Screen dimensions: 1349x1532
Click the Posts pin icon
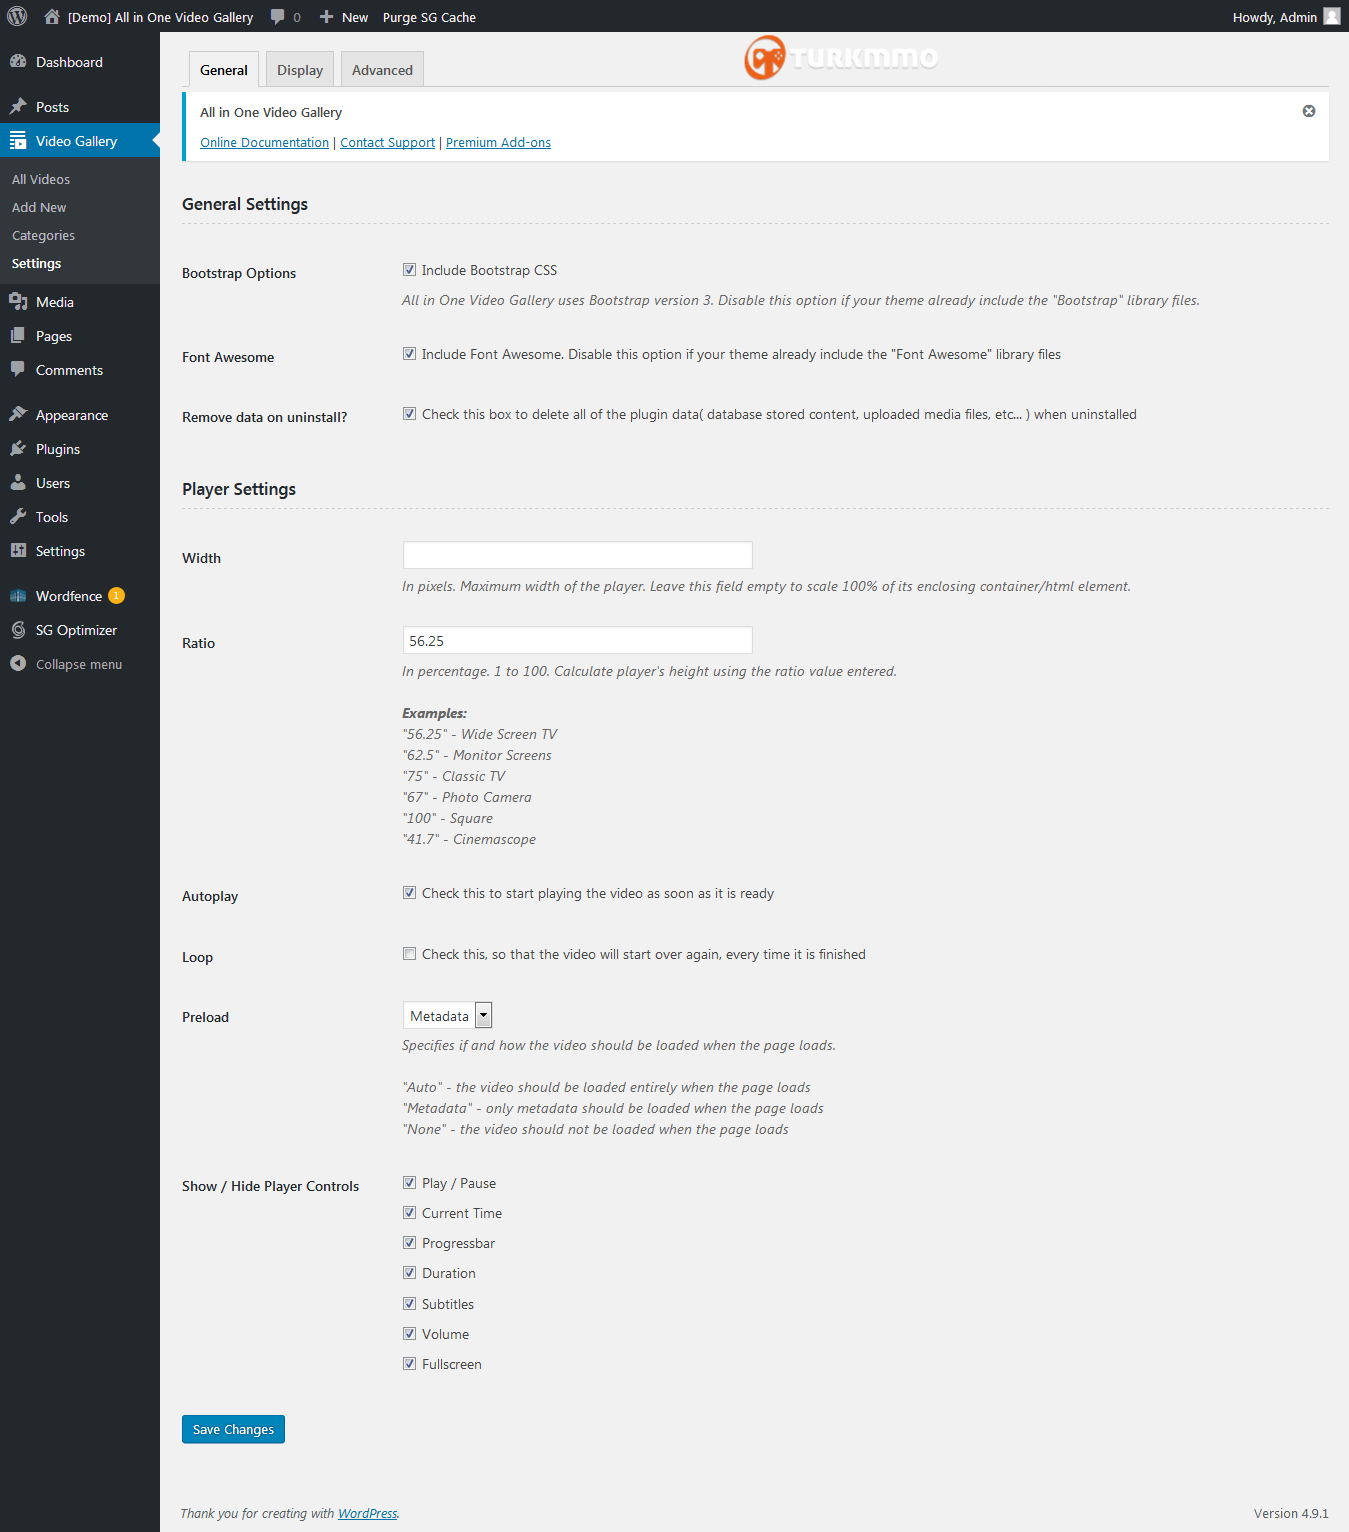(x=18, y=106)
